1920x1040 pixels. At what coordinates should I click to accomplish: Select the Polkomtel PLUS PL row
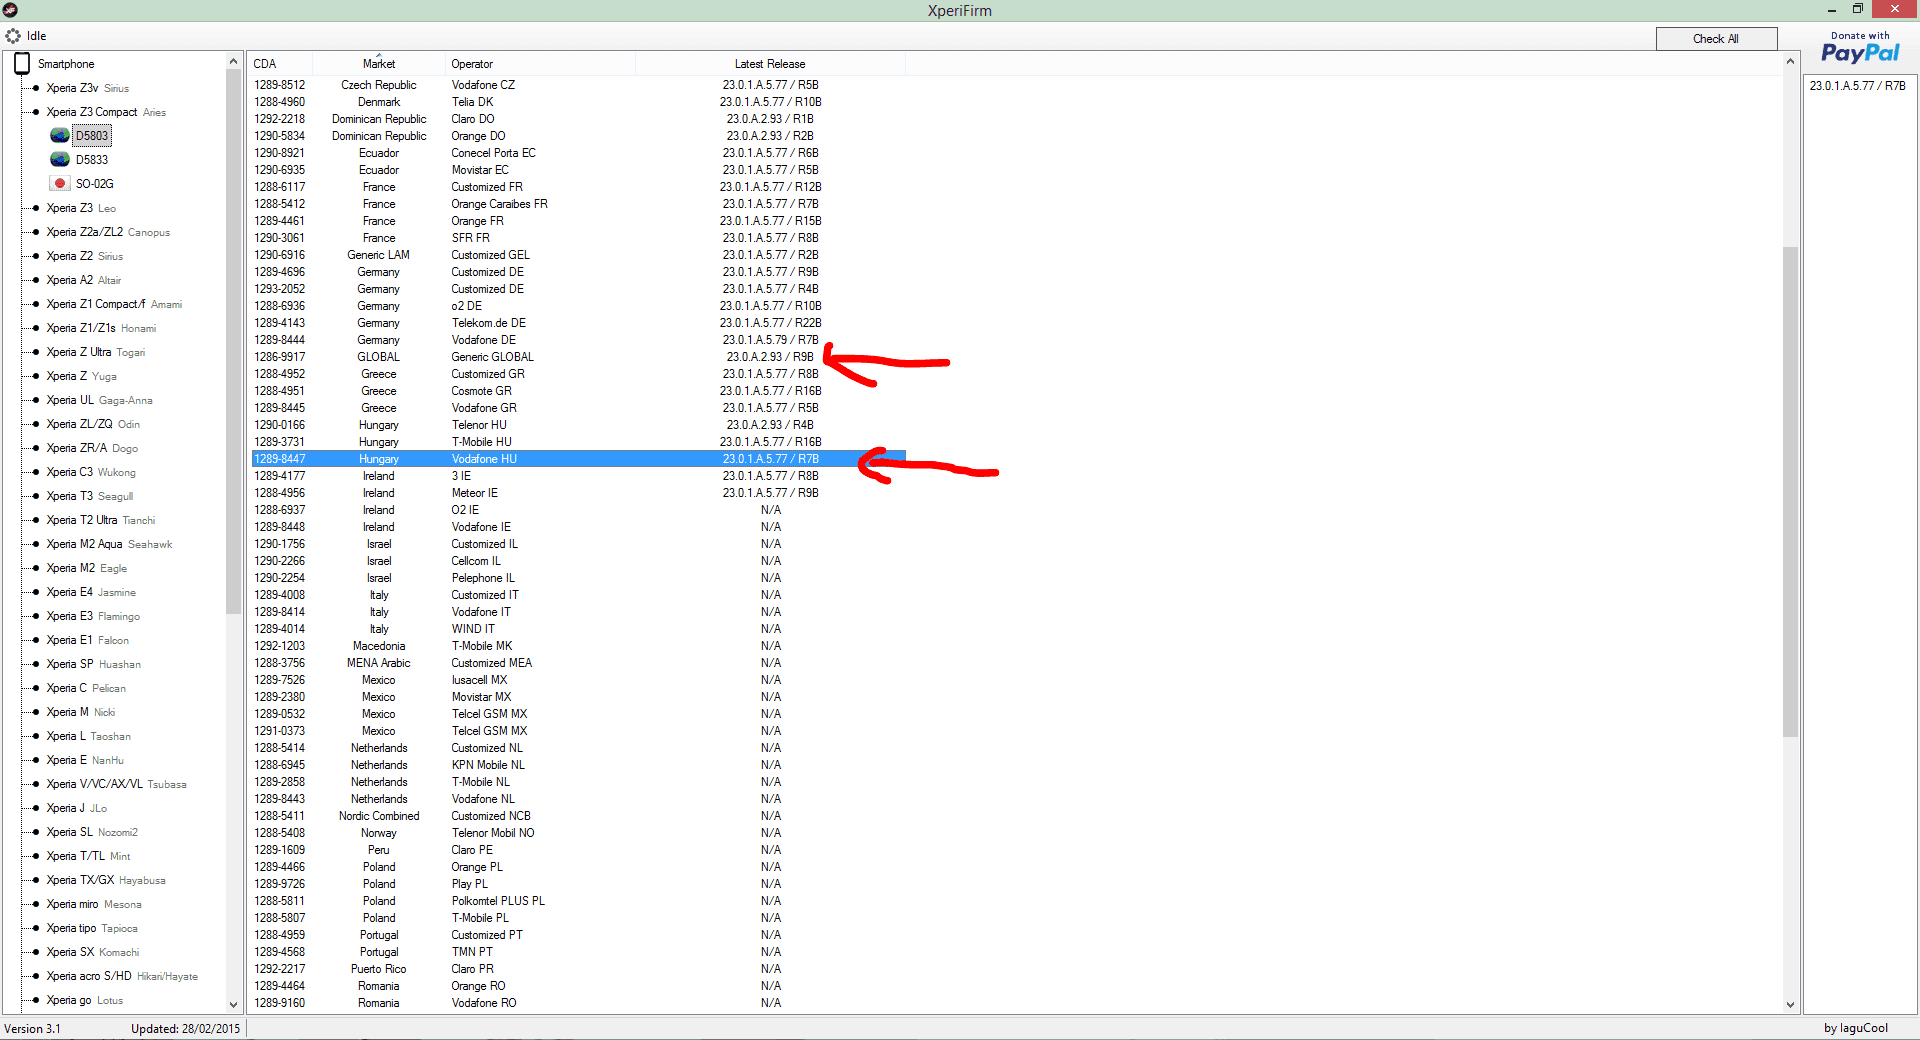578,901
